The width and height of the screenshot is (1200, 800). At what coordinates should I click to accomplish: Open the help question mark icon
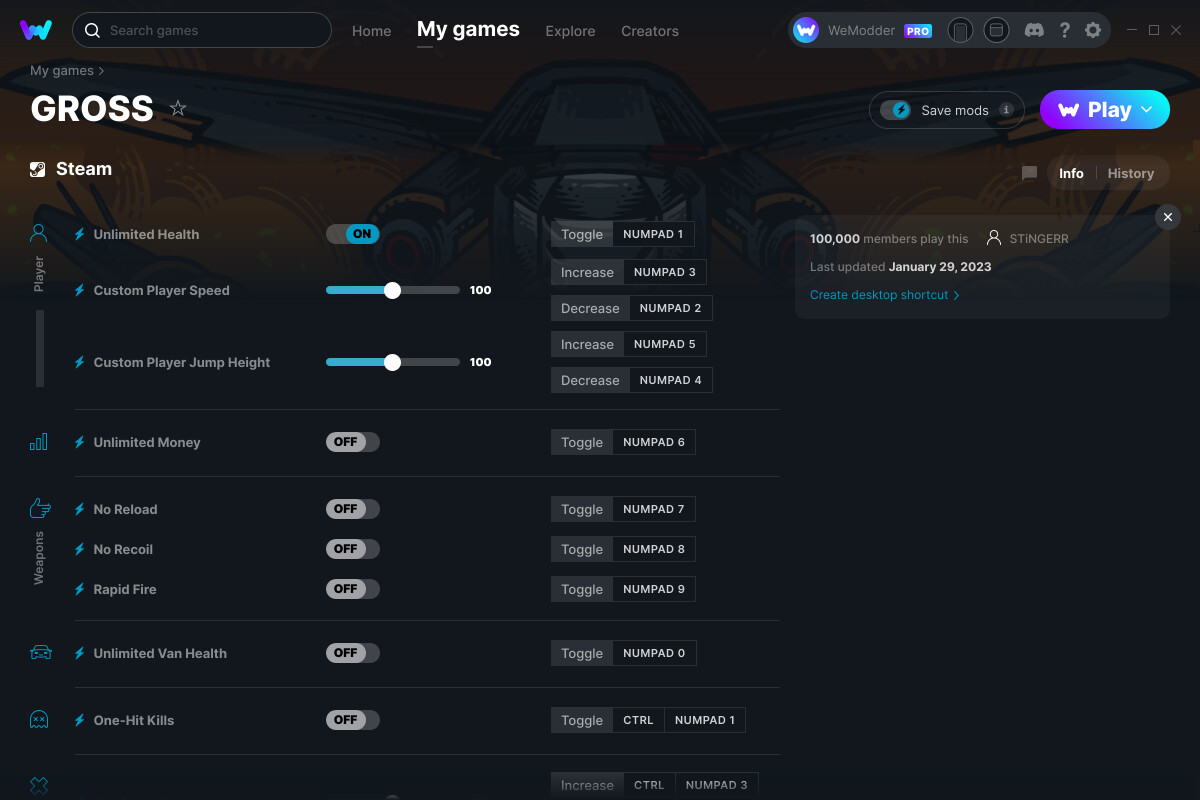click(x=1065, y=30)
